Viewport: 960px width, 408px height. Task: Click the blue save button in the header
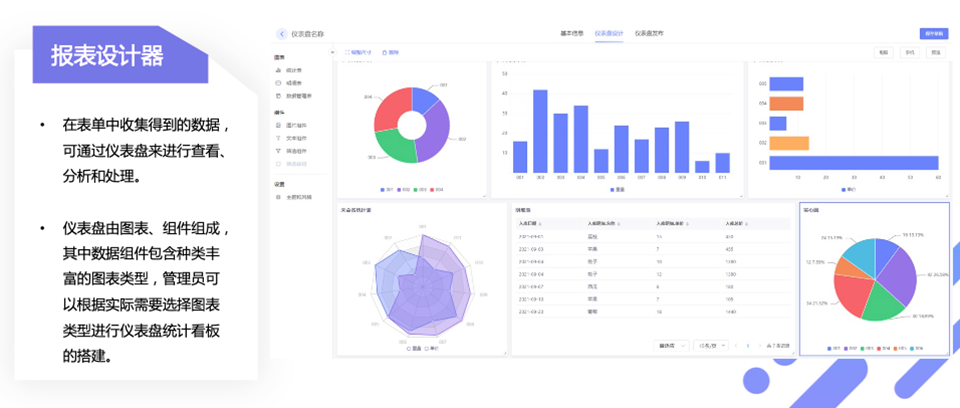934,34
